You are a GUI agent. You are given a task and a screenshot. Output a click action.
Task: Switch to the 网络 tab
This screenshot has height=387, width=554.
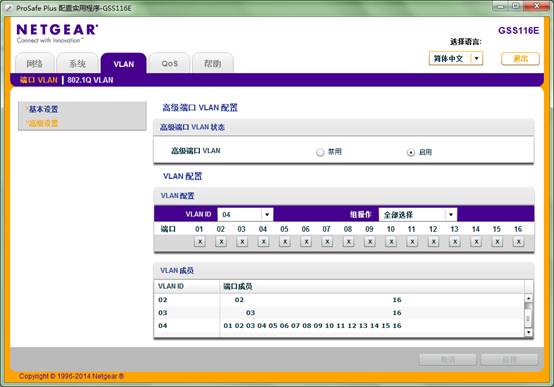(35, 63)
